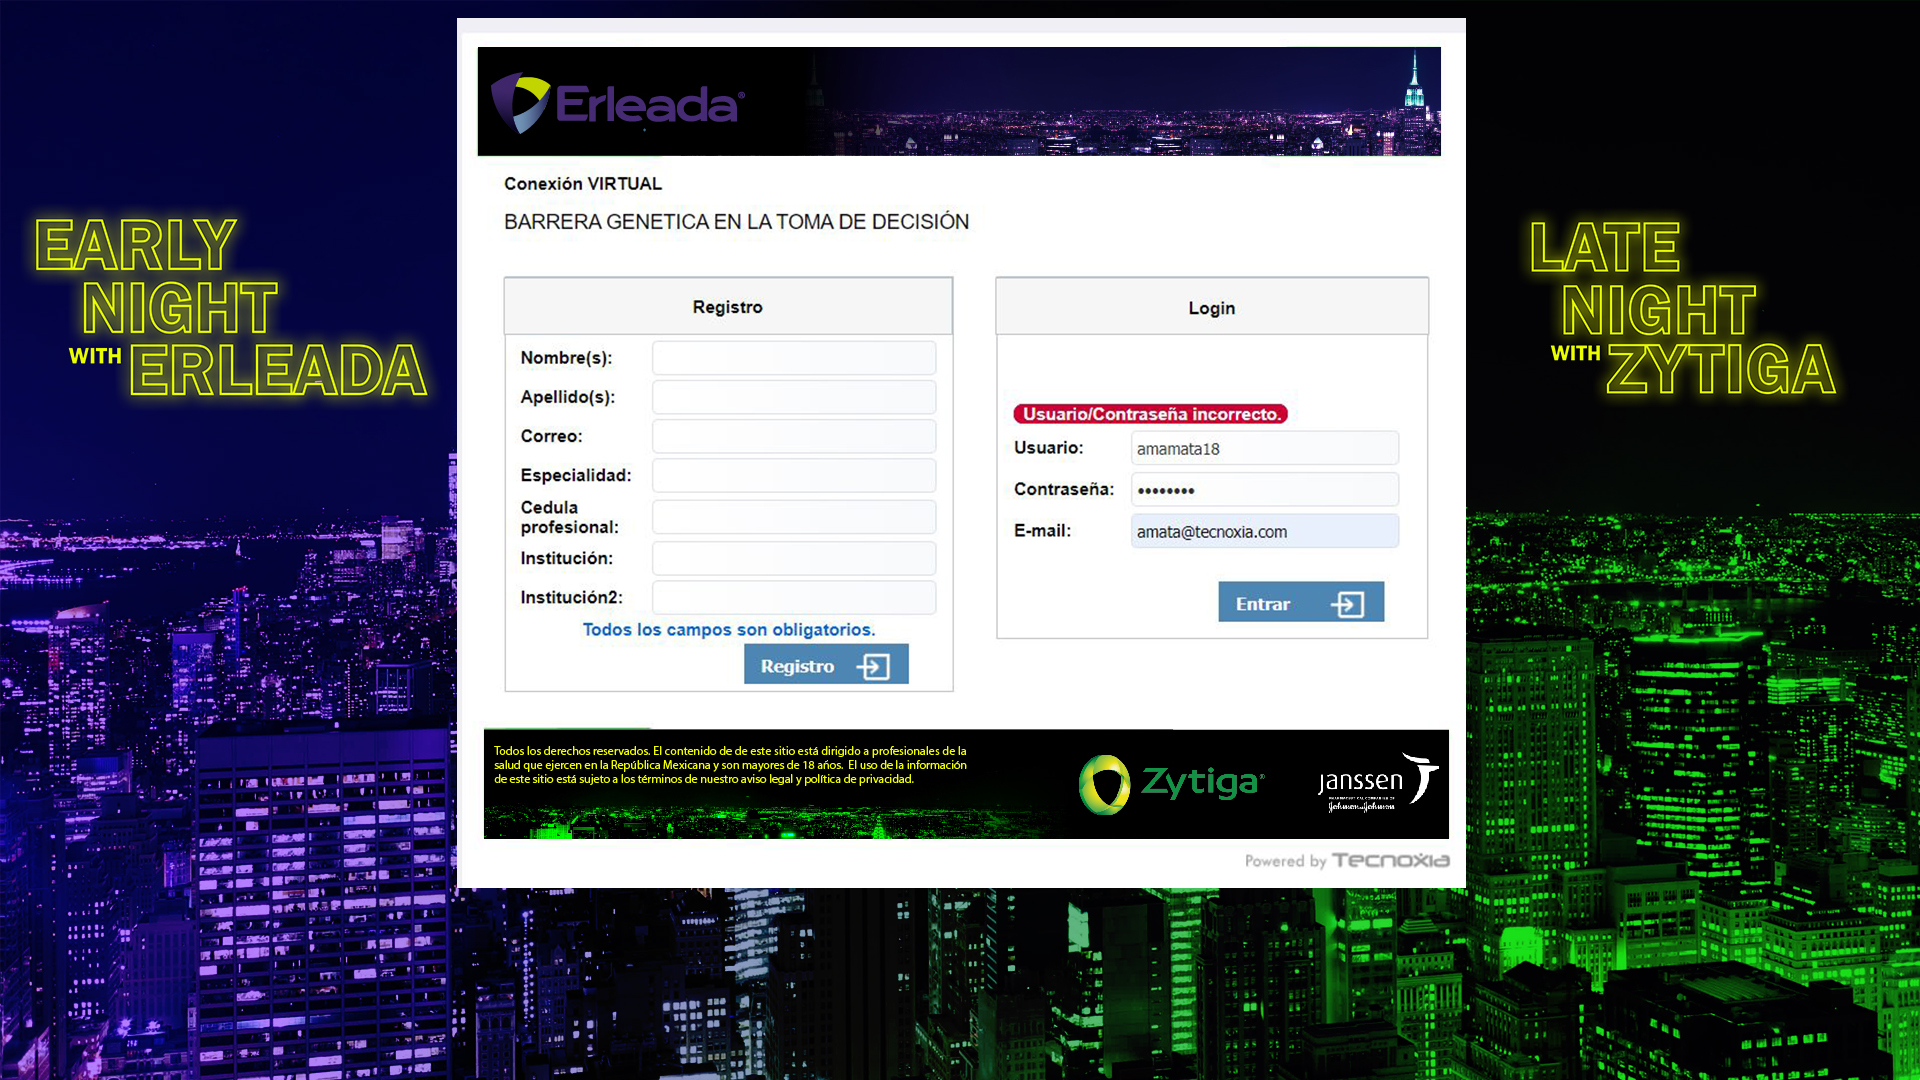This screenshot has height=1080, width=1920.
Task: Click the 'Late Night with Zytiga' neon graphic
Action: coord(1683,307)
